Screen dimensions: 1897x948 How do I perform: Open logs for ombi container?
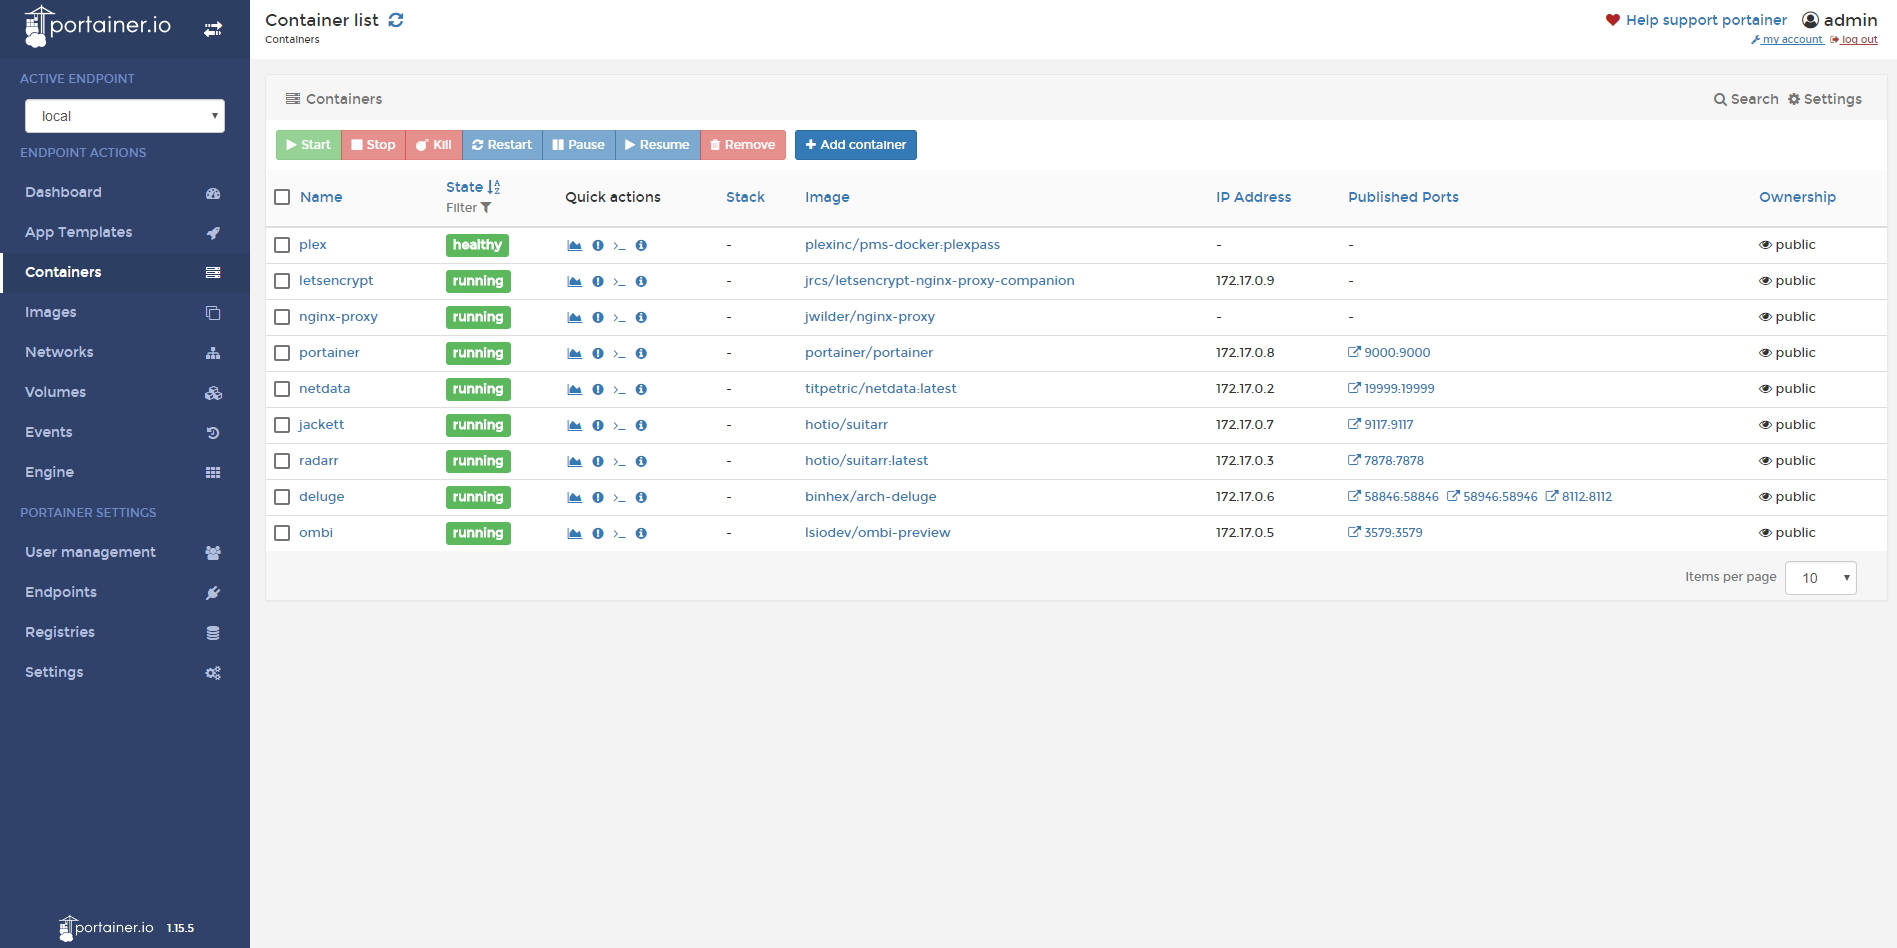[x=598, y=533]
